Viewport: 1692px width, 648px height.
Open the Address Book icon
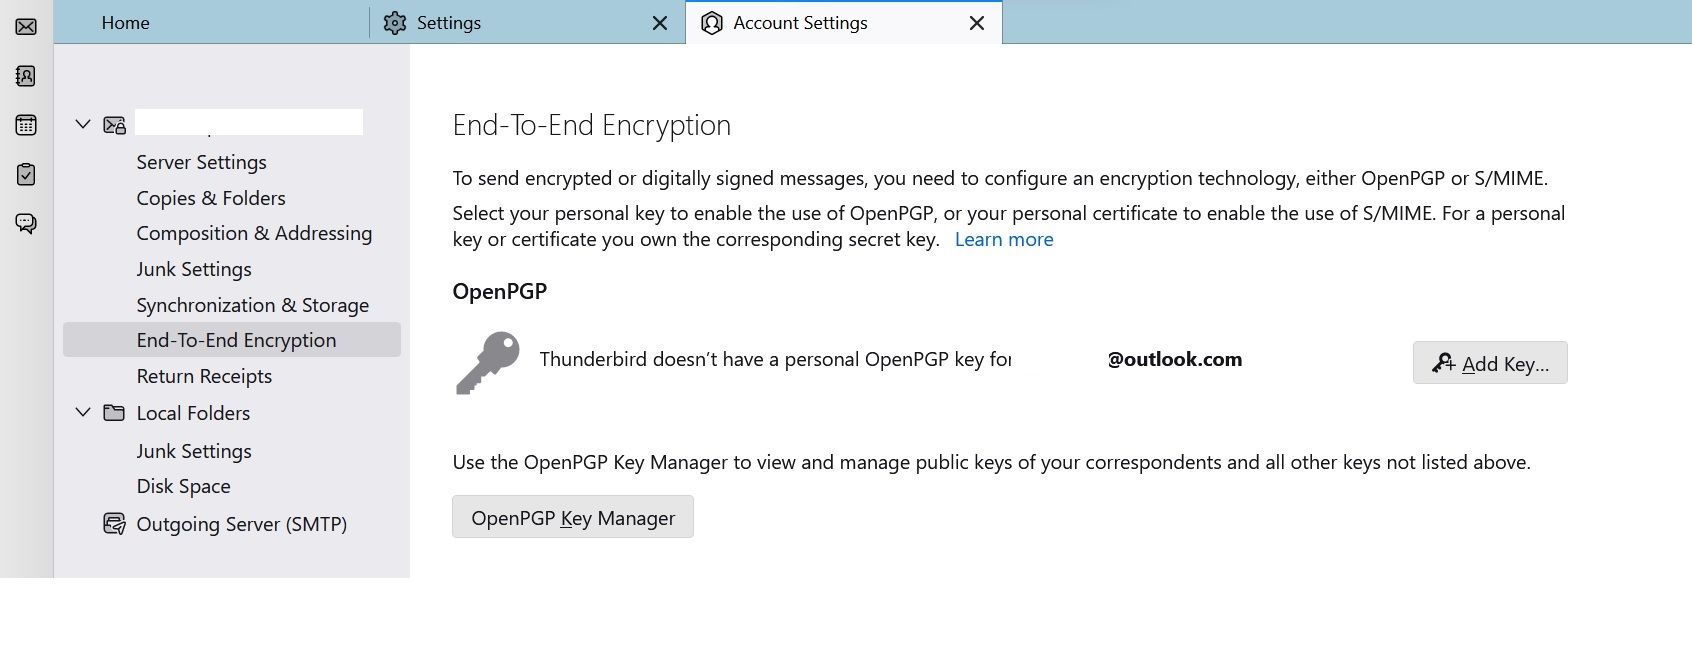(26, 76)
